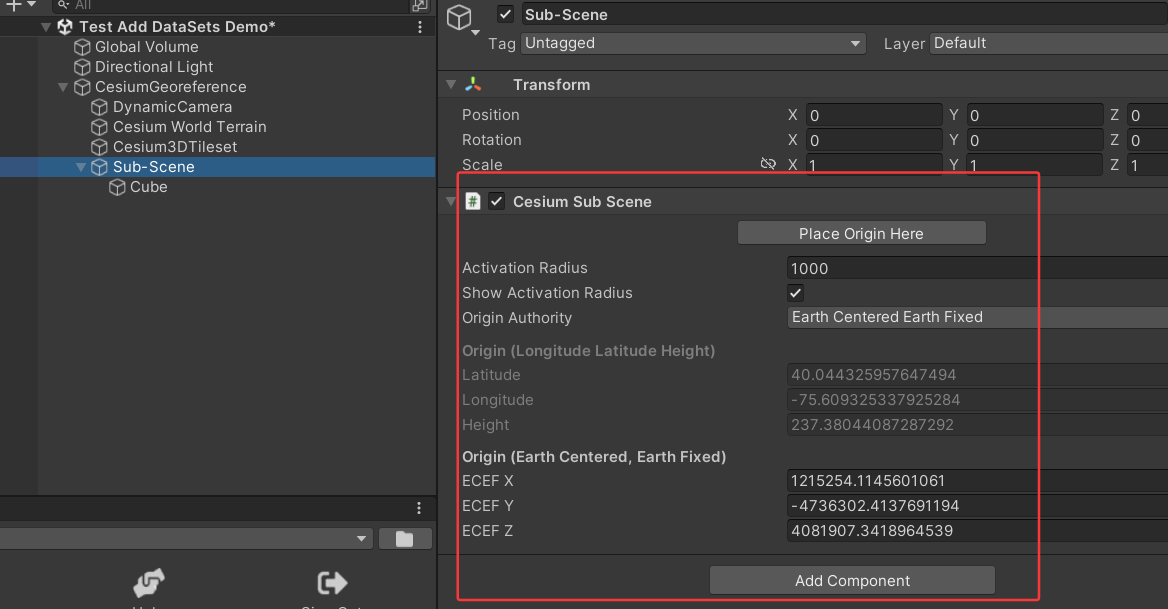Viewport: 1168px width, 609px height.
Task: Click the link/sync arrows icon at bottom
Action: (x=148, y=583)
